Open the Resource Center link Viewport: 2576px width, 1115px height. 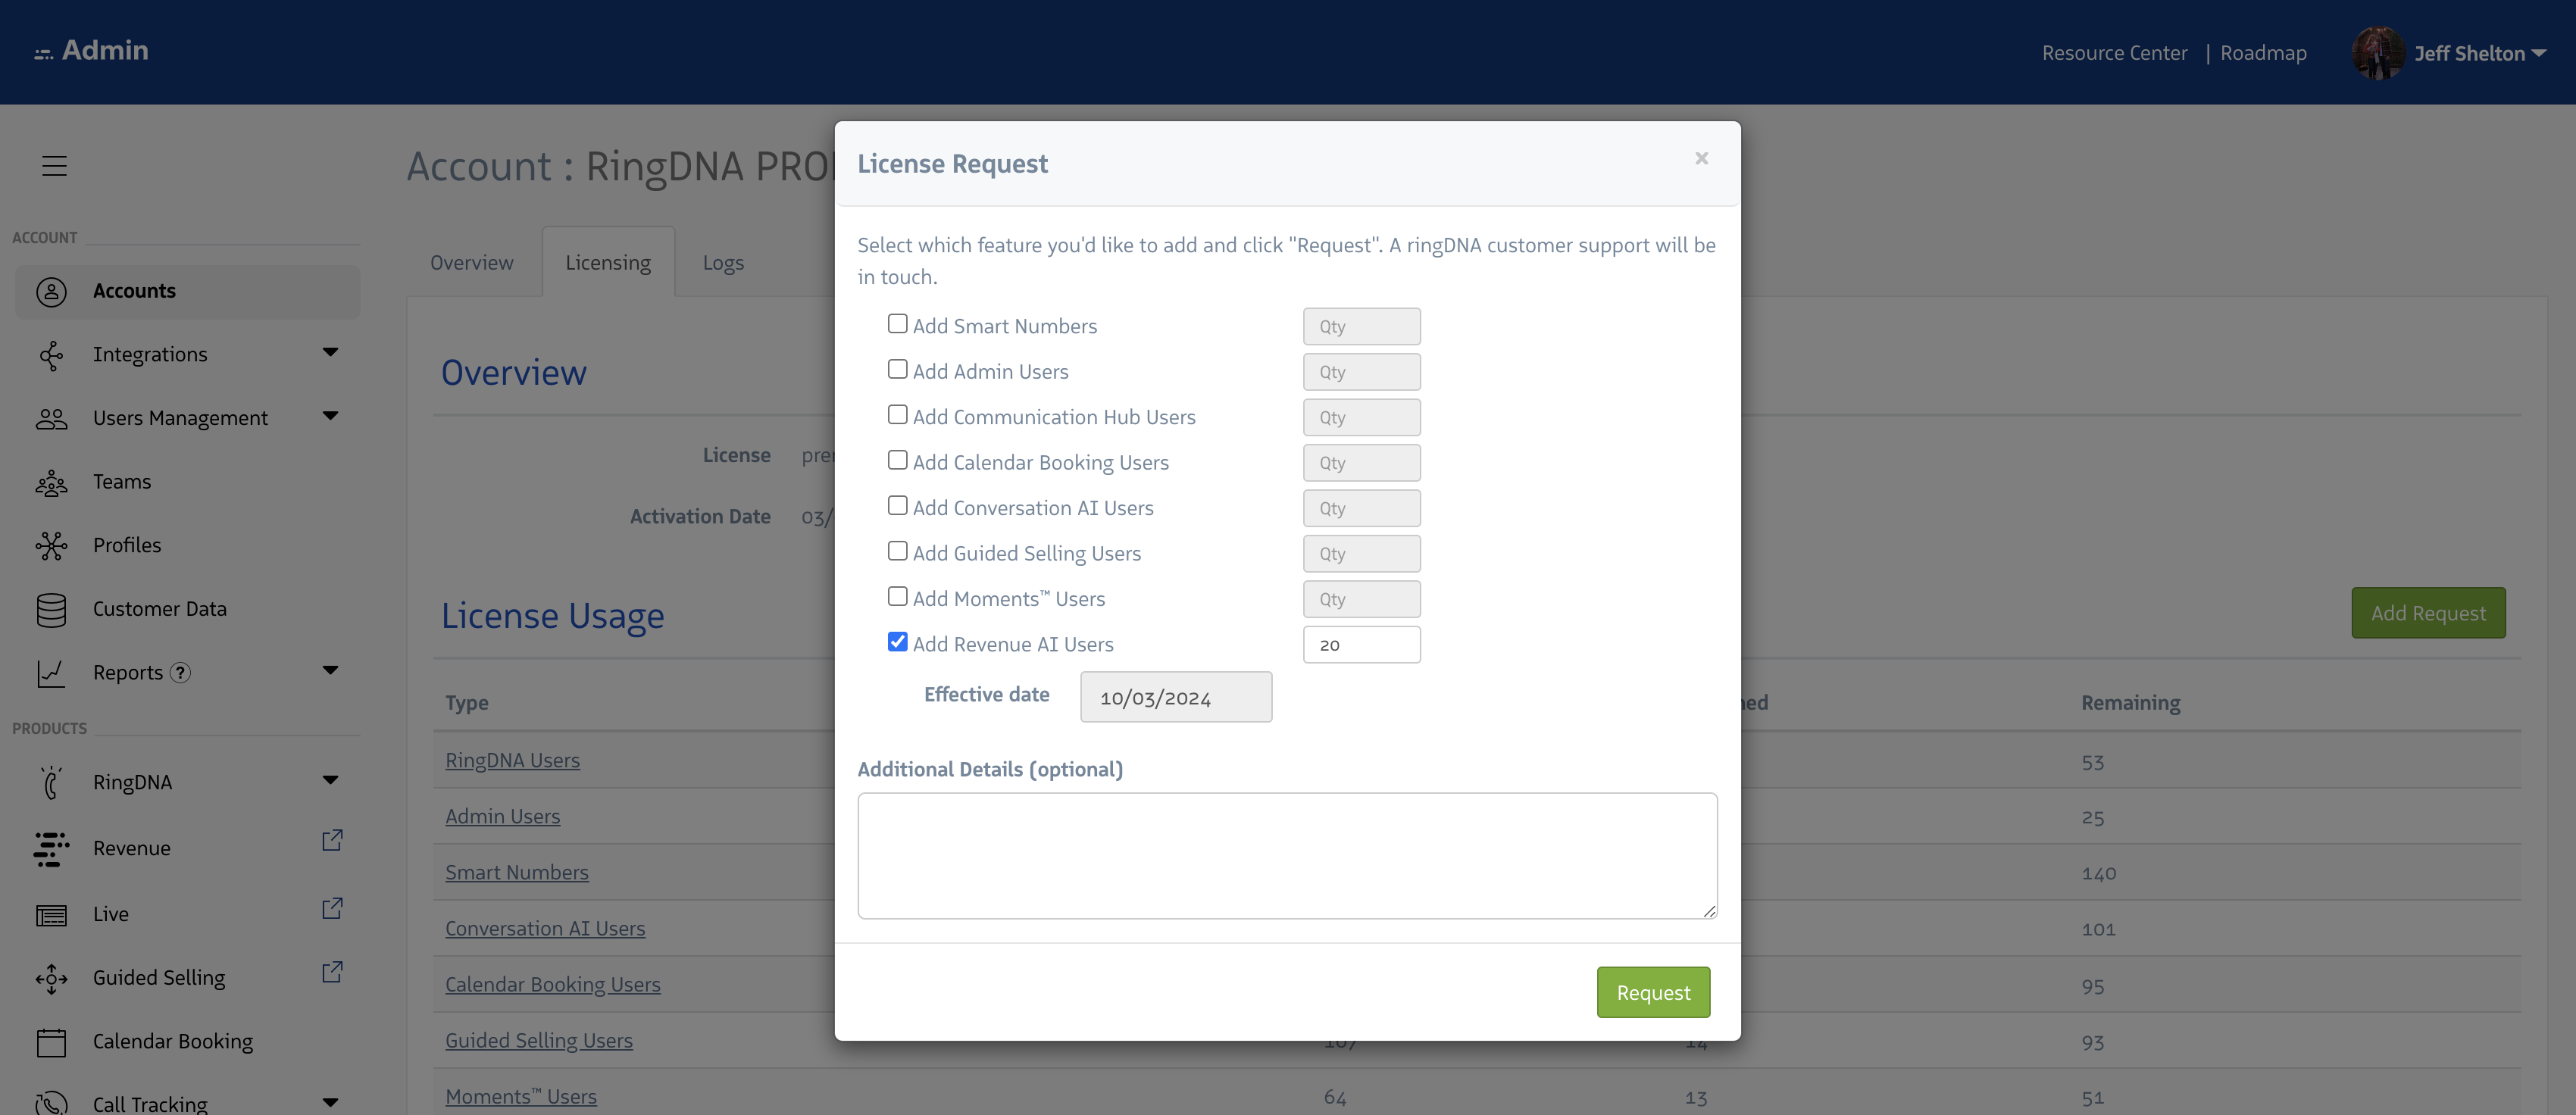[2114, 53]
